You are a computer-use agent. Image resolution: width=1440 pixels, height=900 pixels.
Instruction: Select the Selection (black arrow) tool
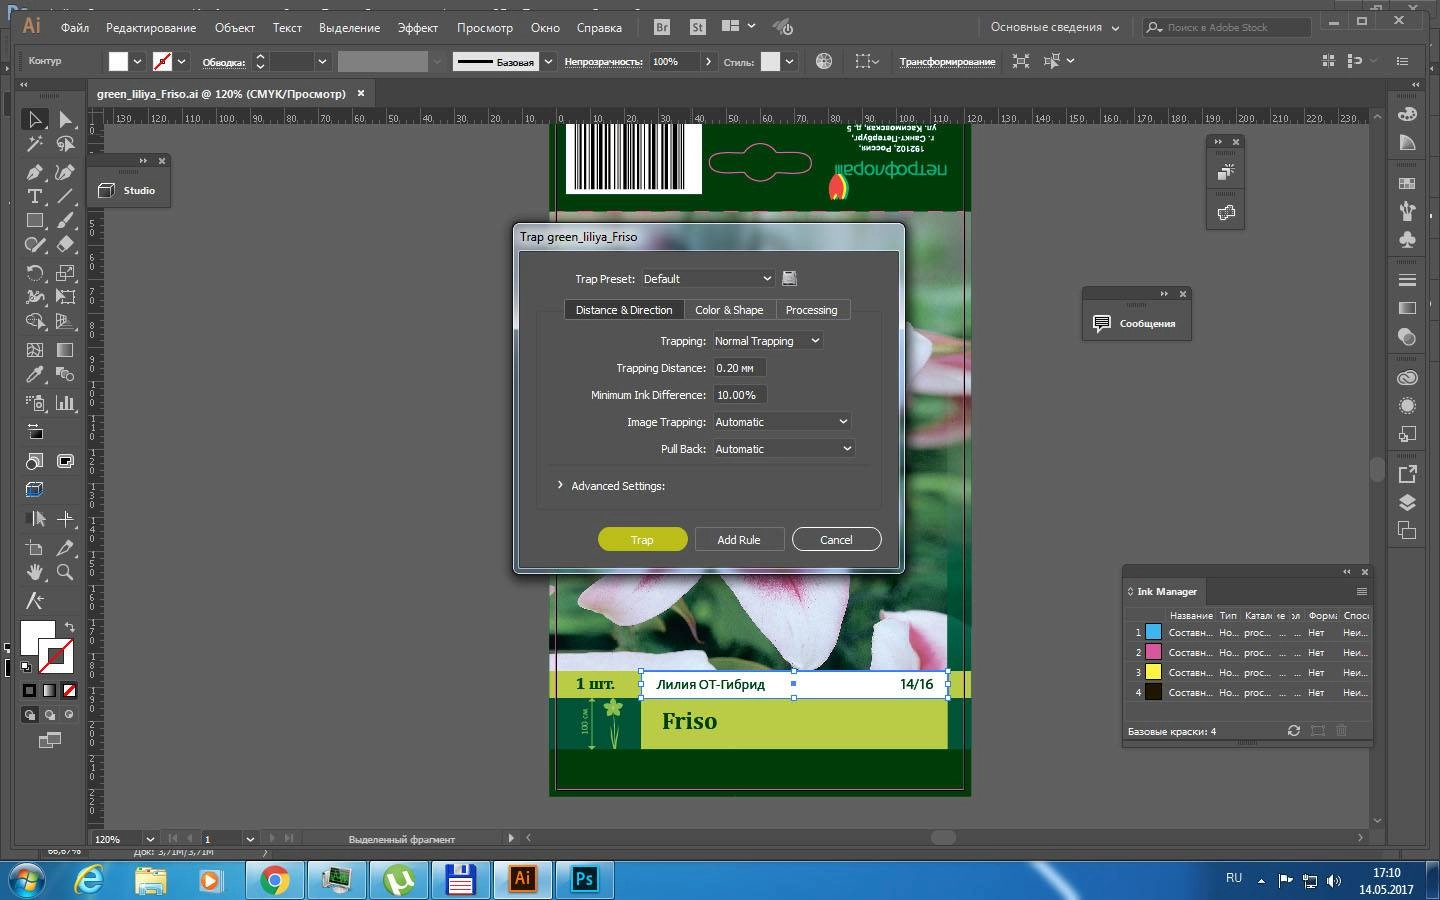(x=34, y=119)
